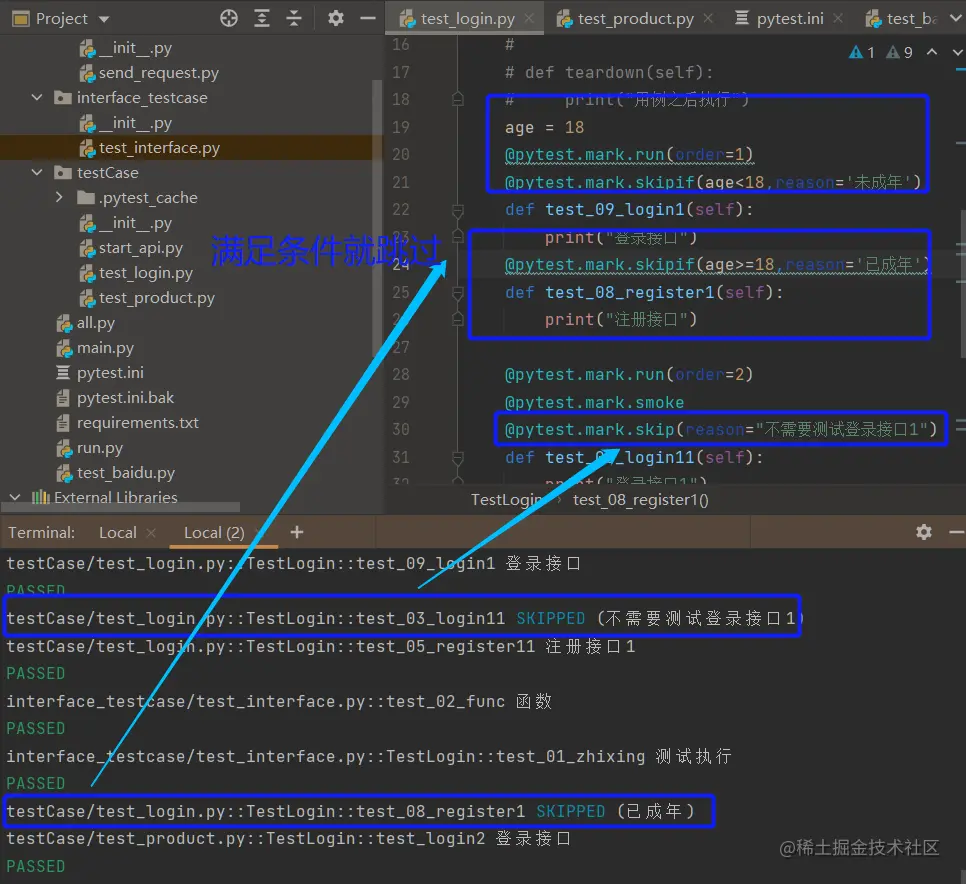Image resolution: width=966 pixels, height=884 pixels.
Task: Click the External Libraries icon
Action: pos(41,497)
